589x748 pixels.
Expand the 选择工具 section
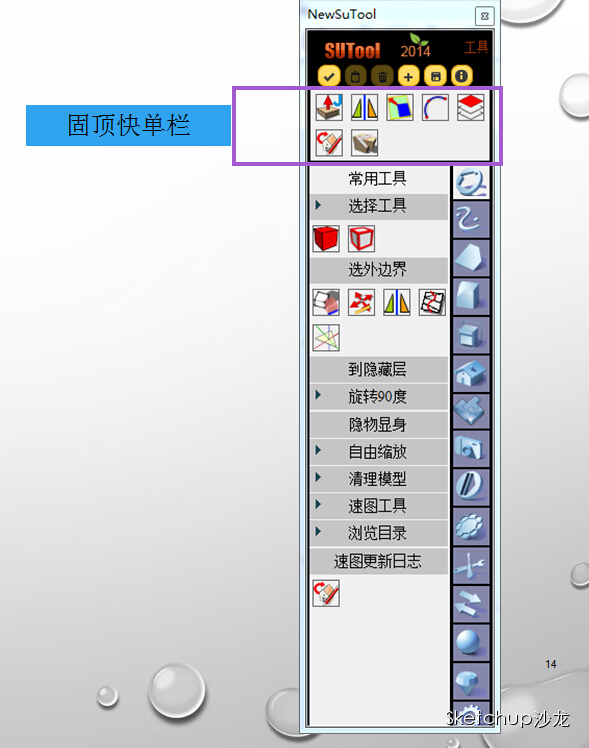point(379,206)
